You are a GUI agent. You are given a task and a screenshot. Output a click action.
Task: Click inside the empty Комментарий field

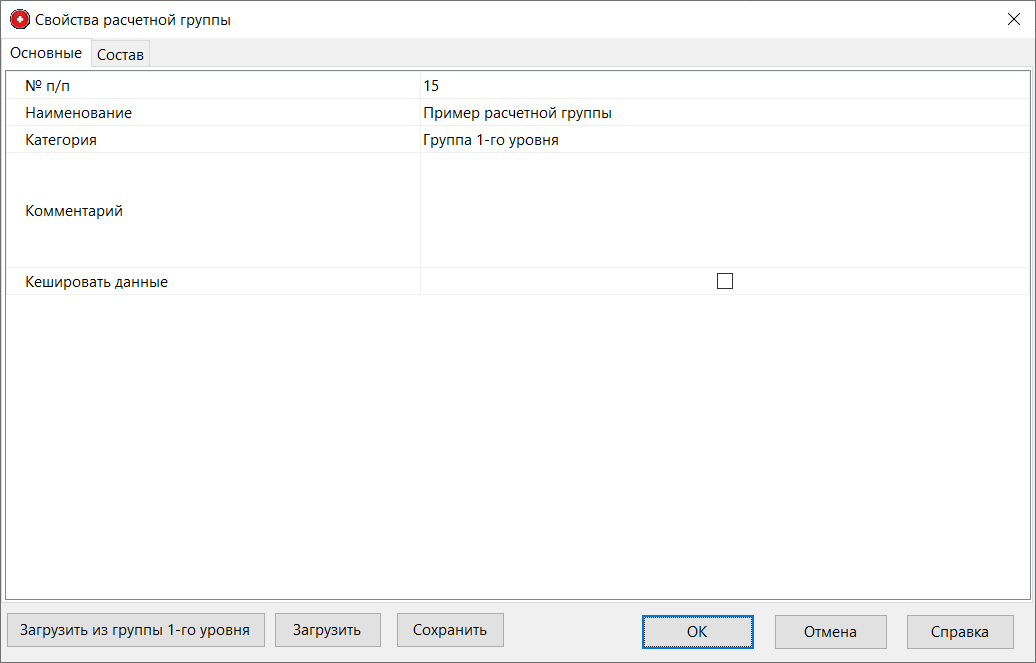click(x=700, y=210)
